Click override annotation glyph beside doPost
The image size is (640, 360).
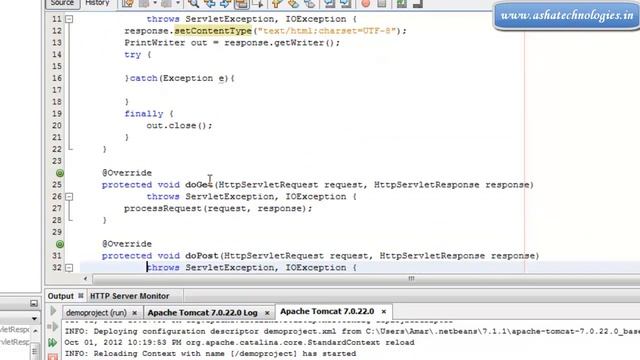60,244
